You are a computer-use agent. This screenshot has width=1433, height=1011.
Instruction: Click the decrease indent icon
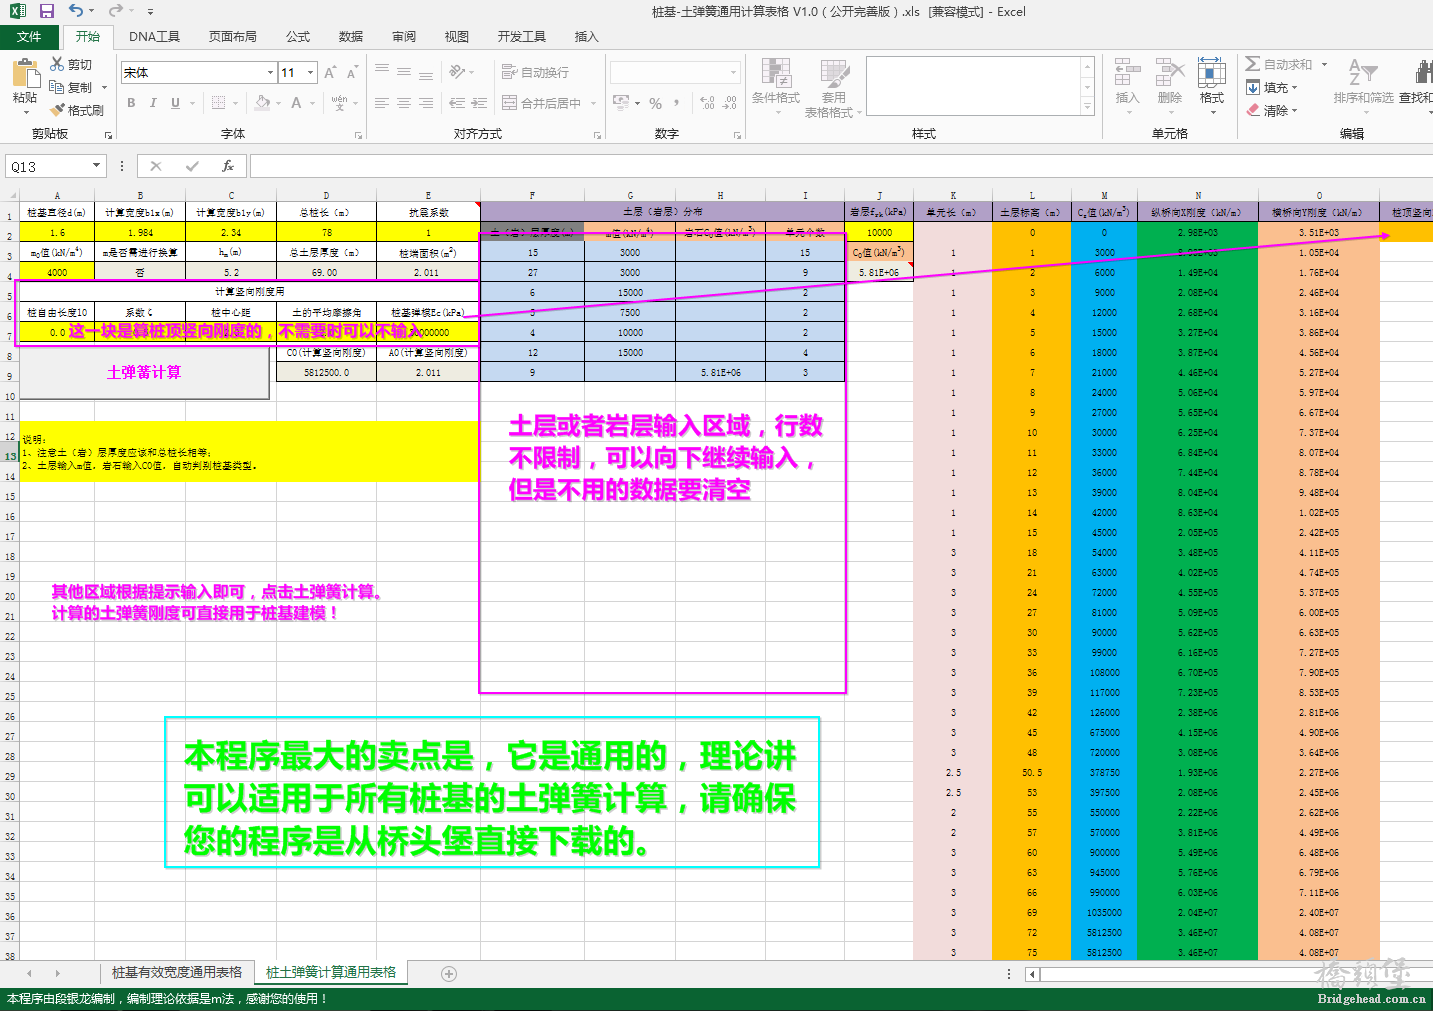[457, 102]
